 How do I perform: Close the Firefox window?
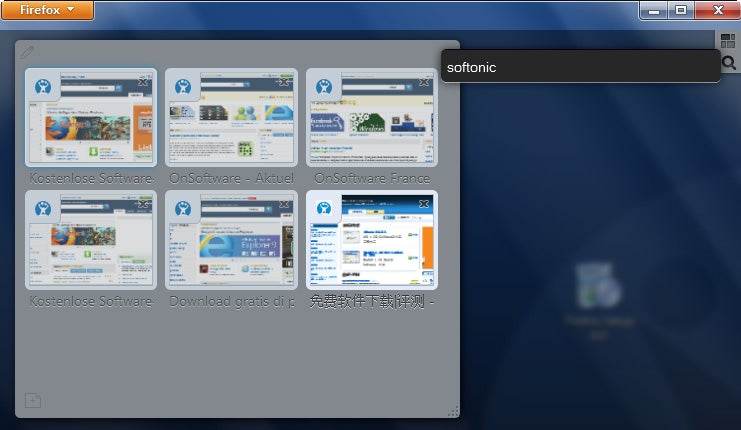(717, 10)
